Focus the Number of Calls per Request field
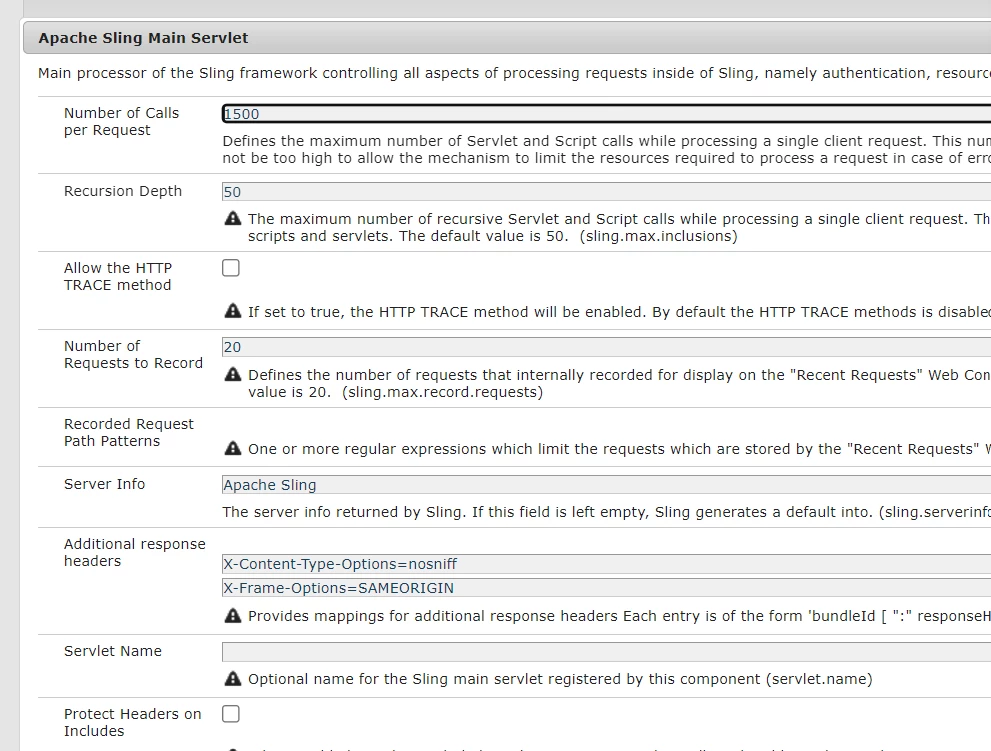The height and width of the screenshot is (751, 991). 607,114
